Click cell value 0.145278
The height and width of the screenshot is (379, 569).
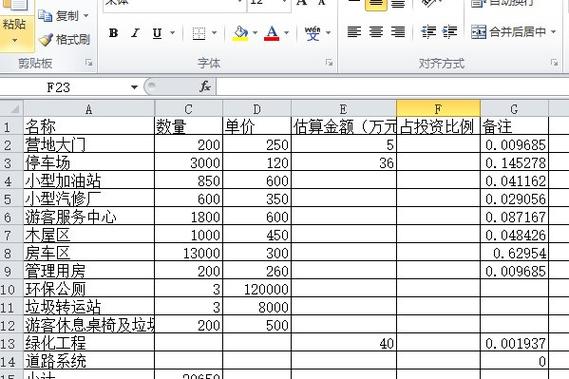[514, 162]
